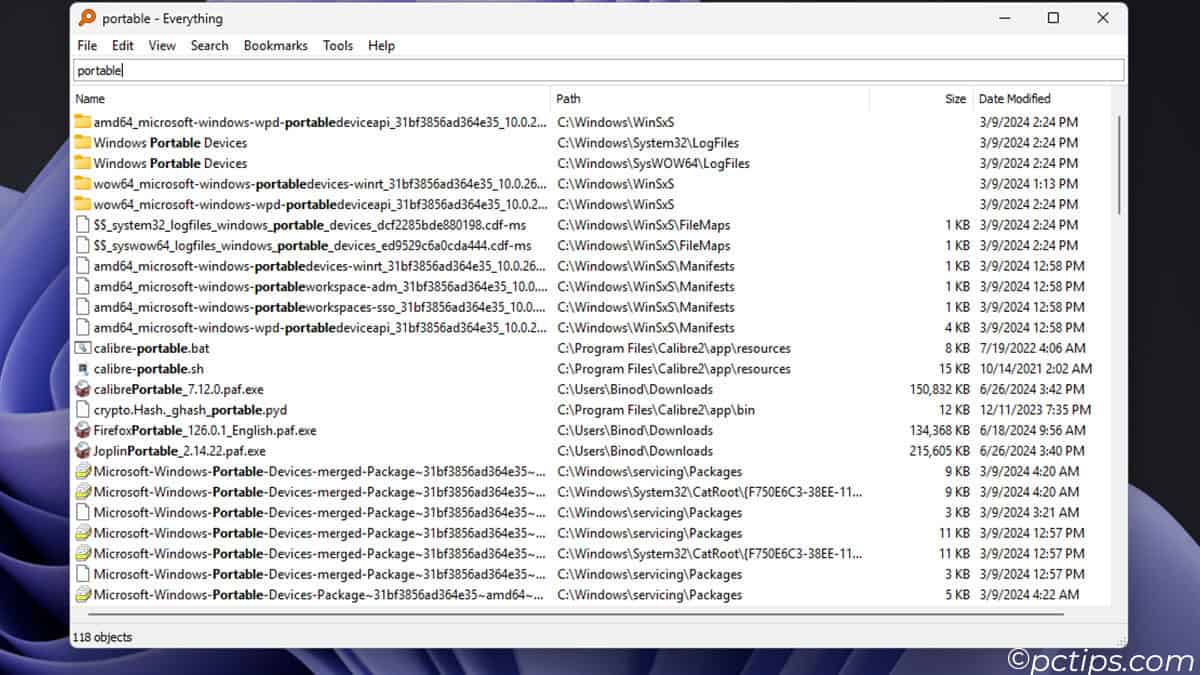
Task: Click the crypto.Hash._ghash_portable.pyd file icon
Action: pyautogui.click(x=83, y=410)
